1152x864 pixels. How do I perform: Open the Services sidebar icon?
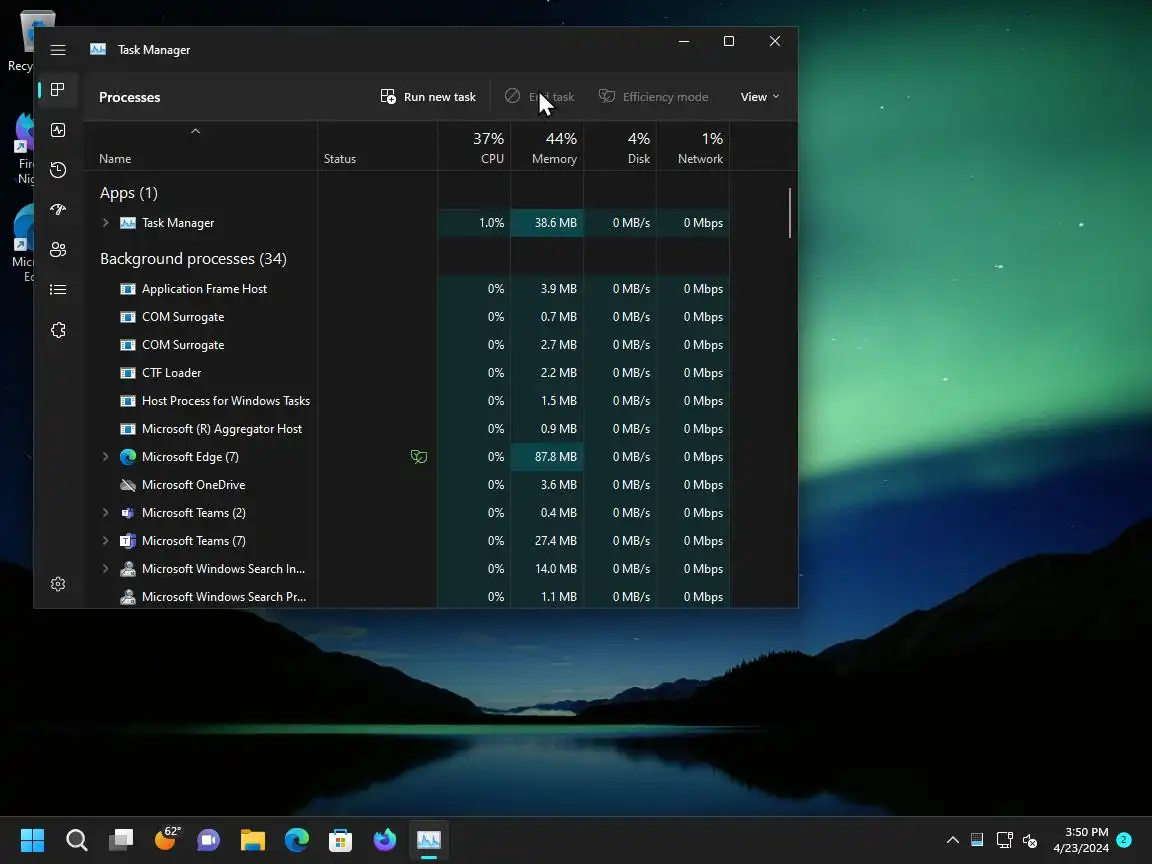(58, 330)
